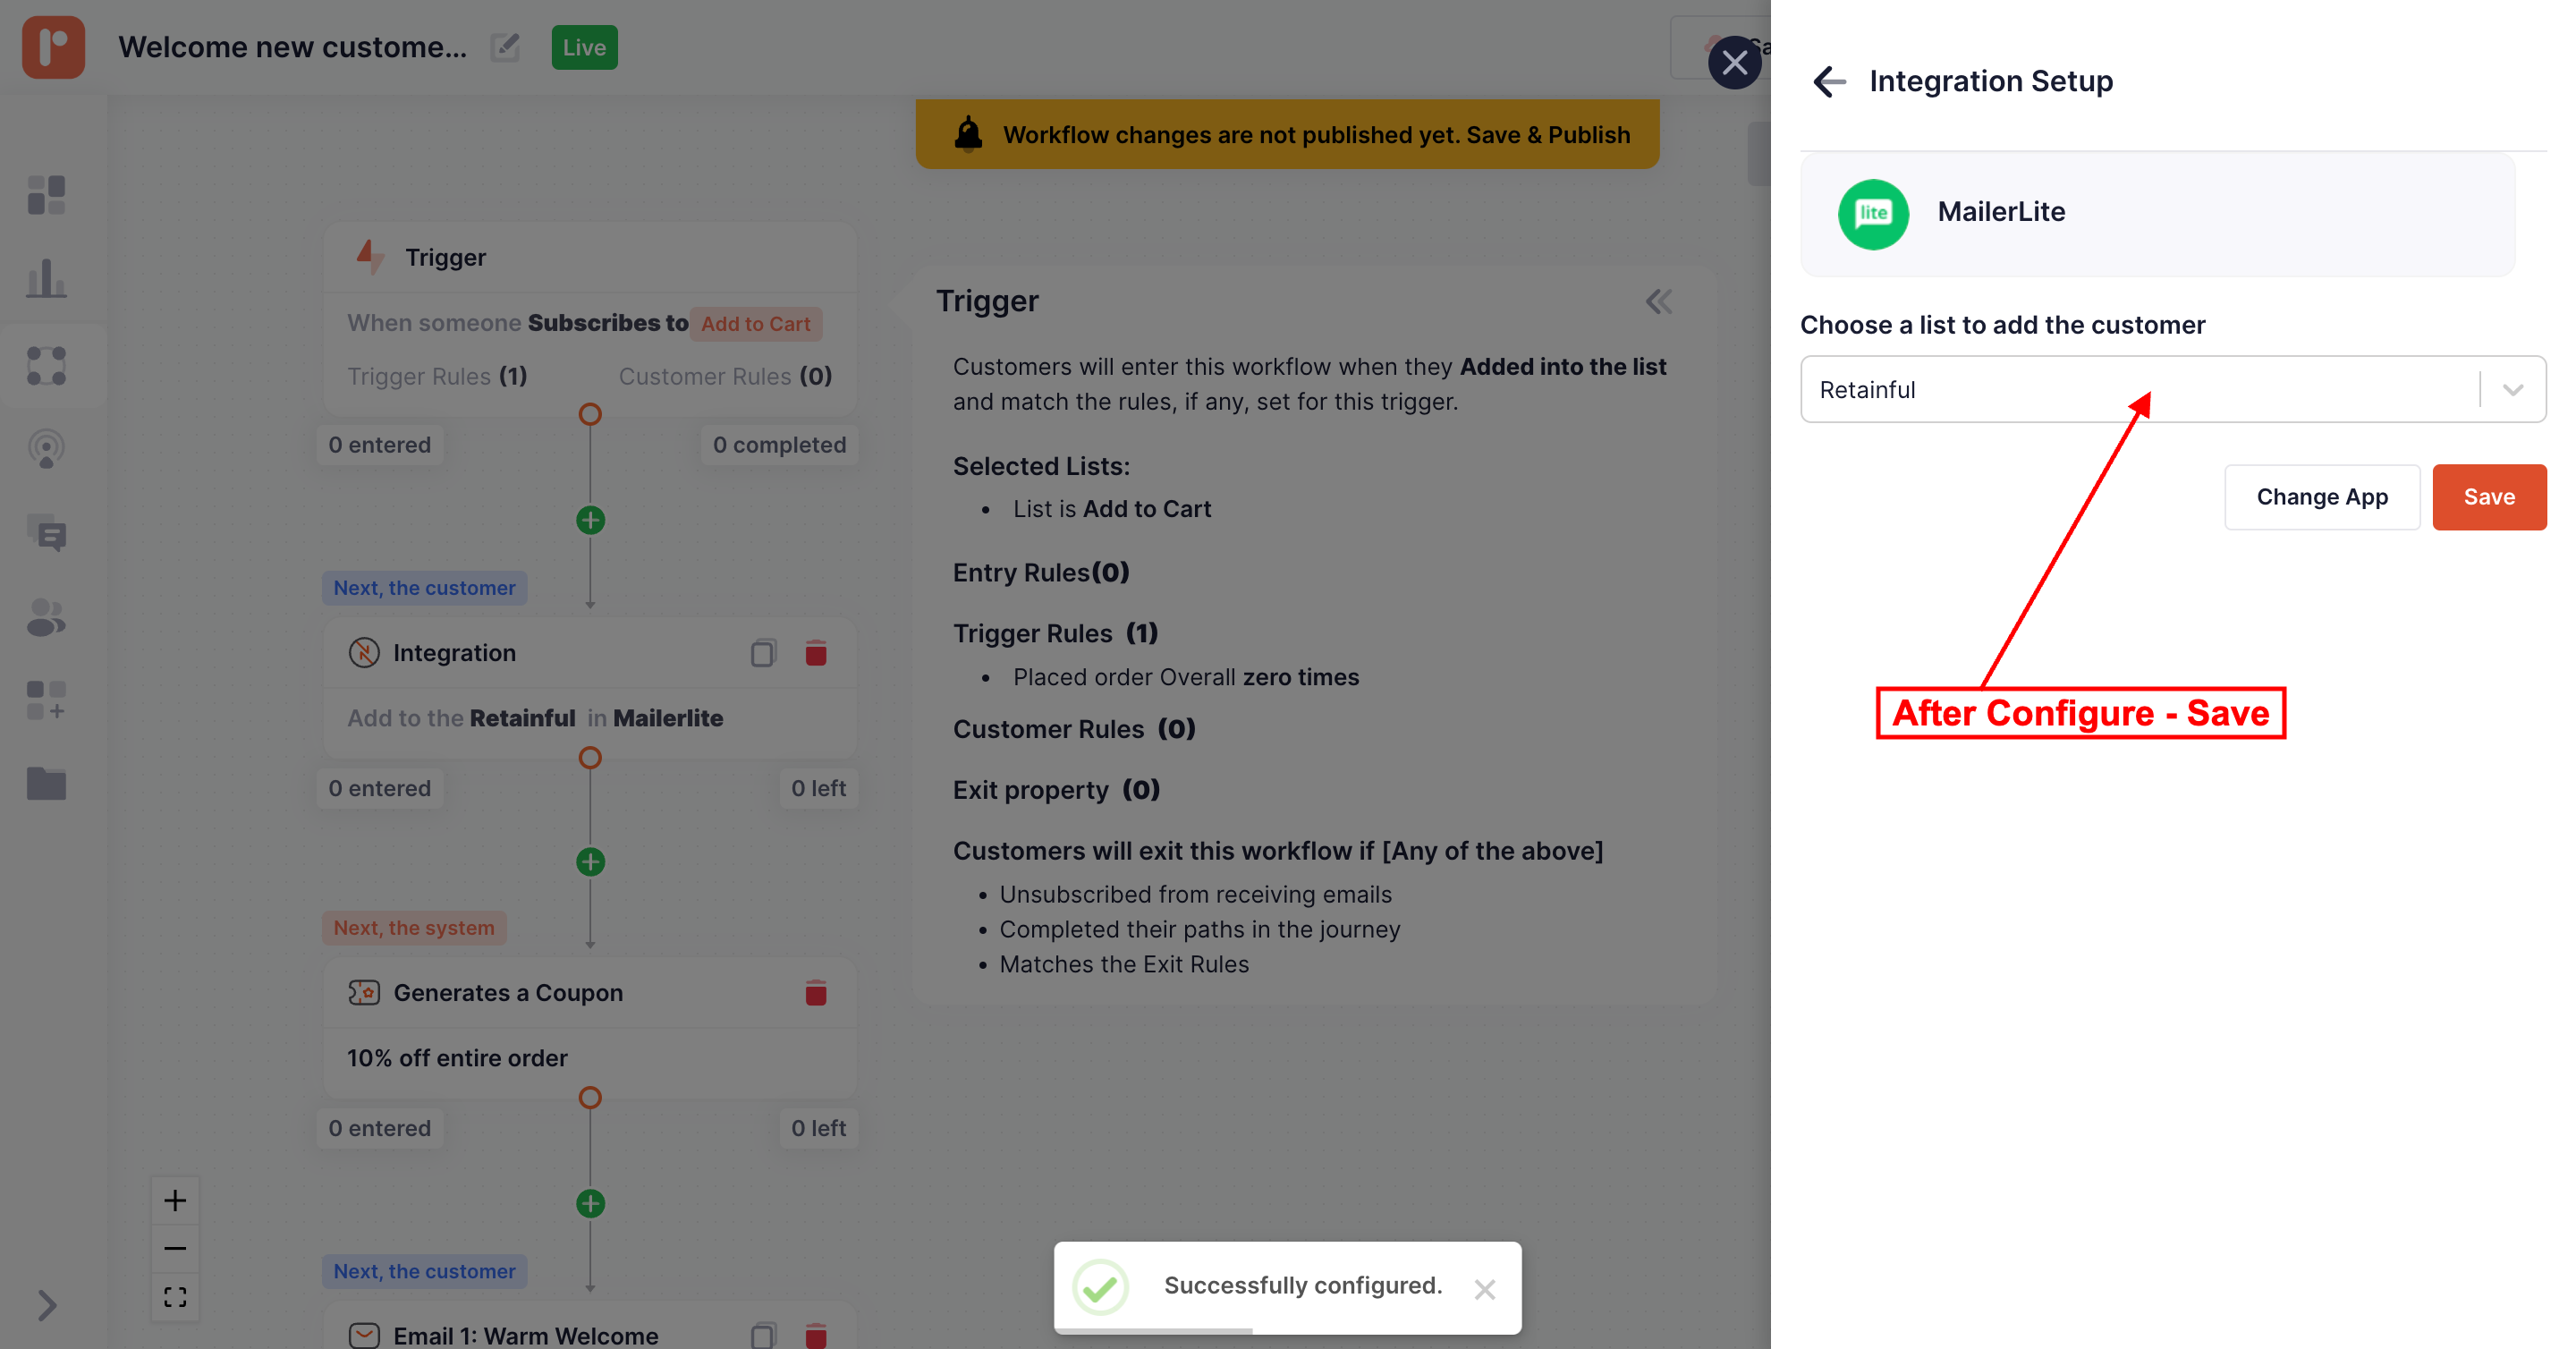2576x1349 pixels.
Task: Duplicate the Integration workflow step
Action: click(763, 653)
